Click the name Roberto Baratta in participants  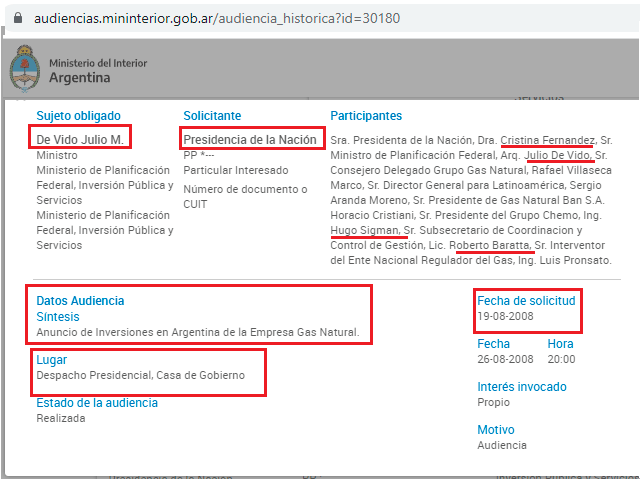(x=490, y=245)
